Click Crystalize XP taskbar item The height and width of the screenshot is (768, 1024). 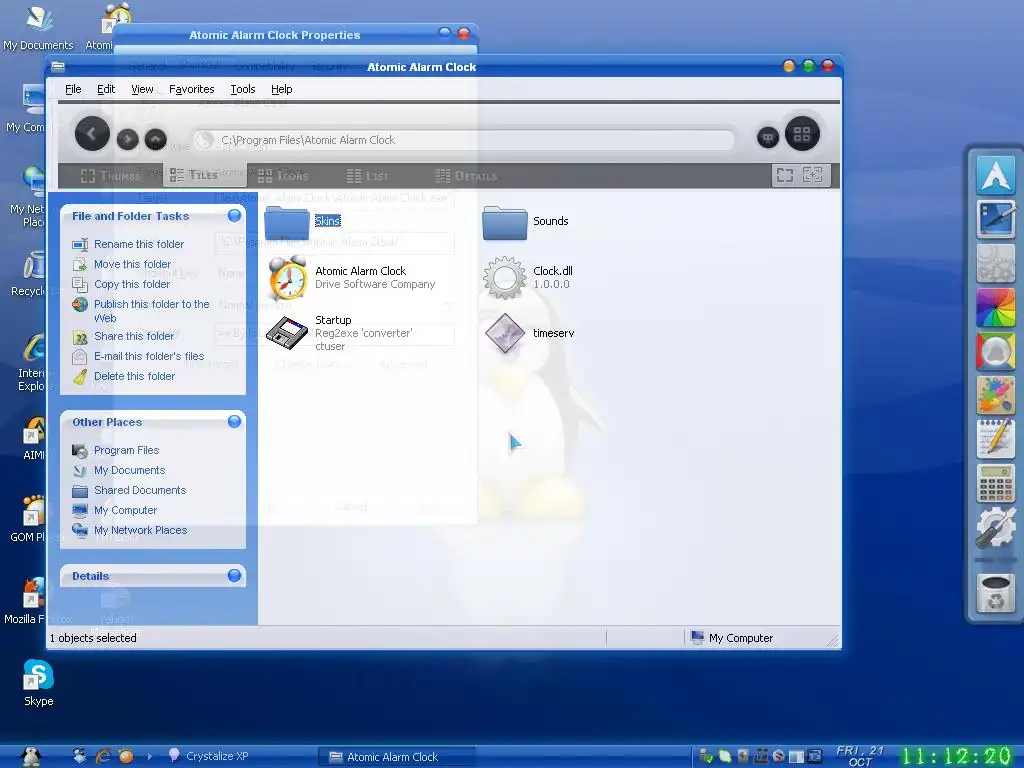click(x=209, y=756)
